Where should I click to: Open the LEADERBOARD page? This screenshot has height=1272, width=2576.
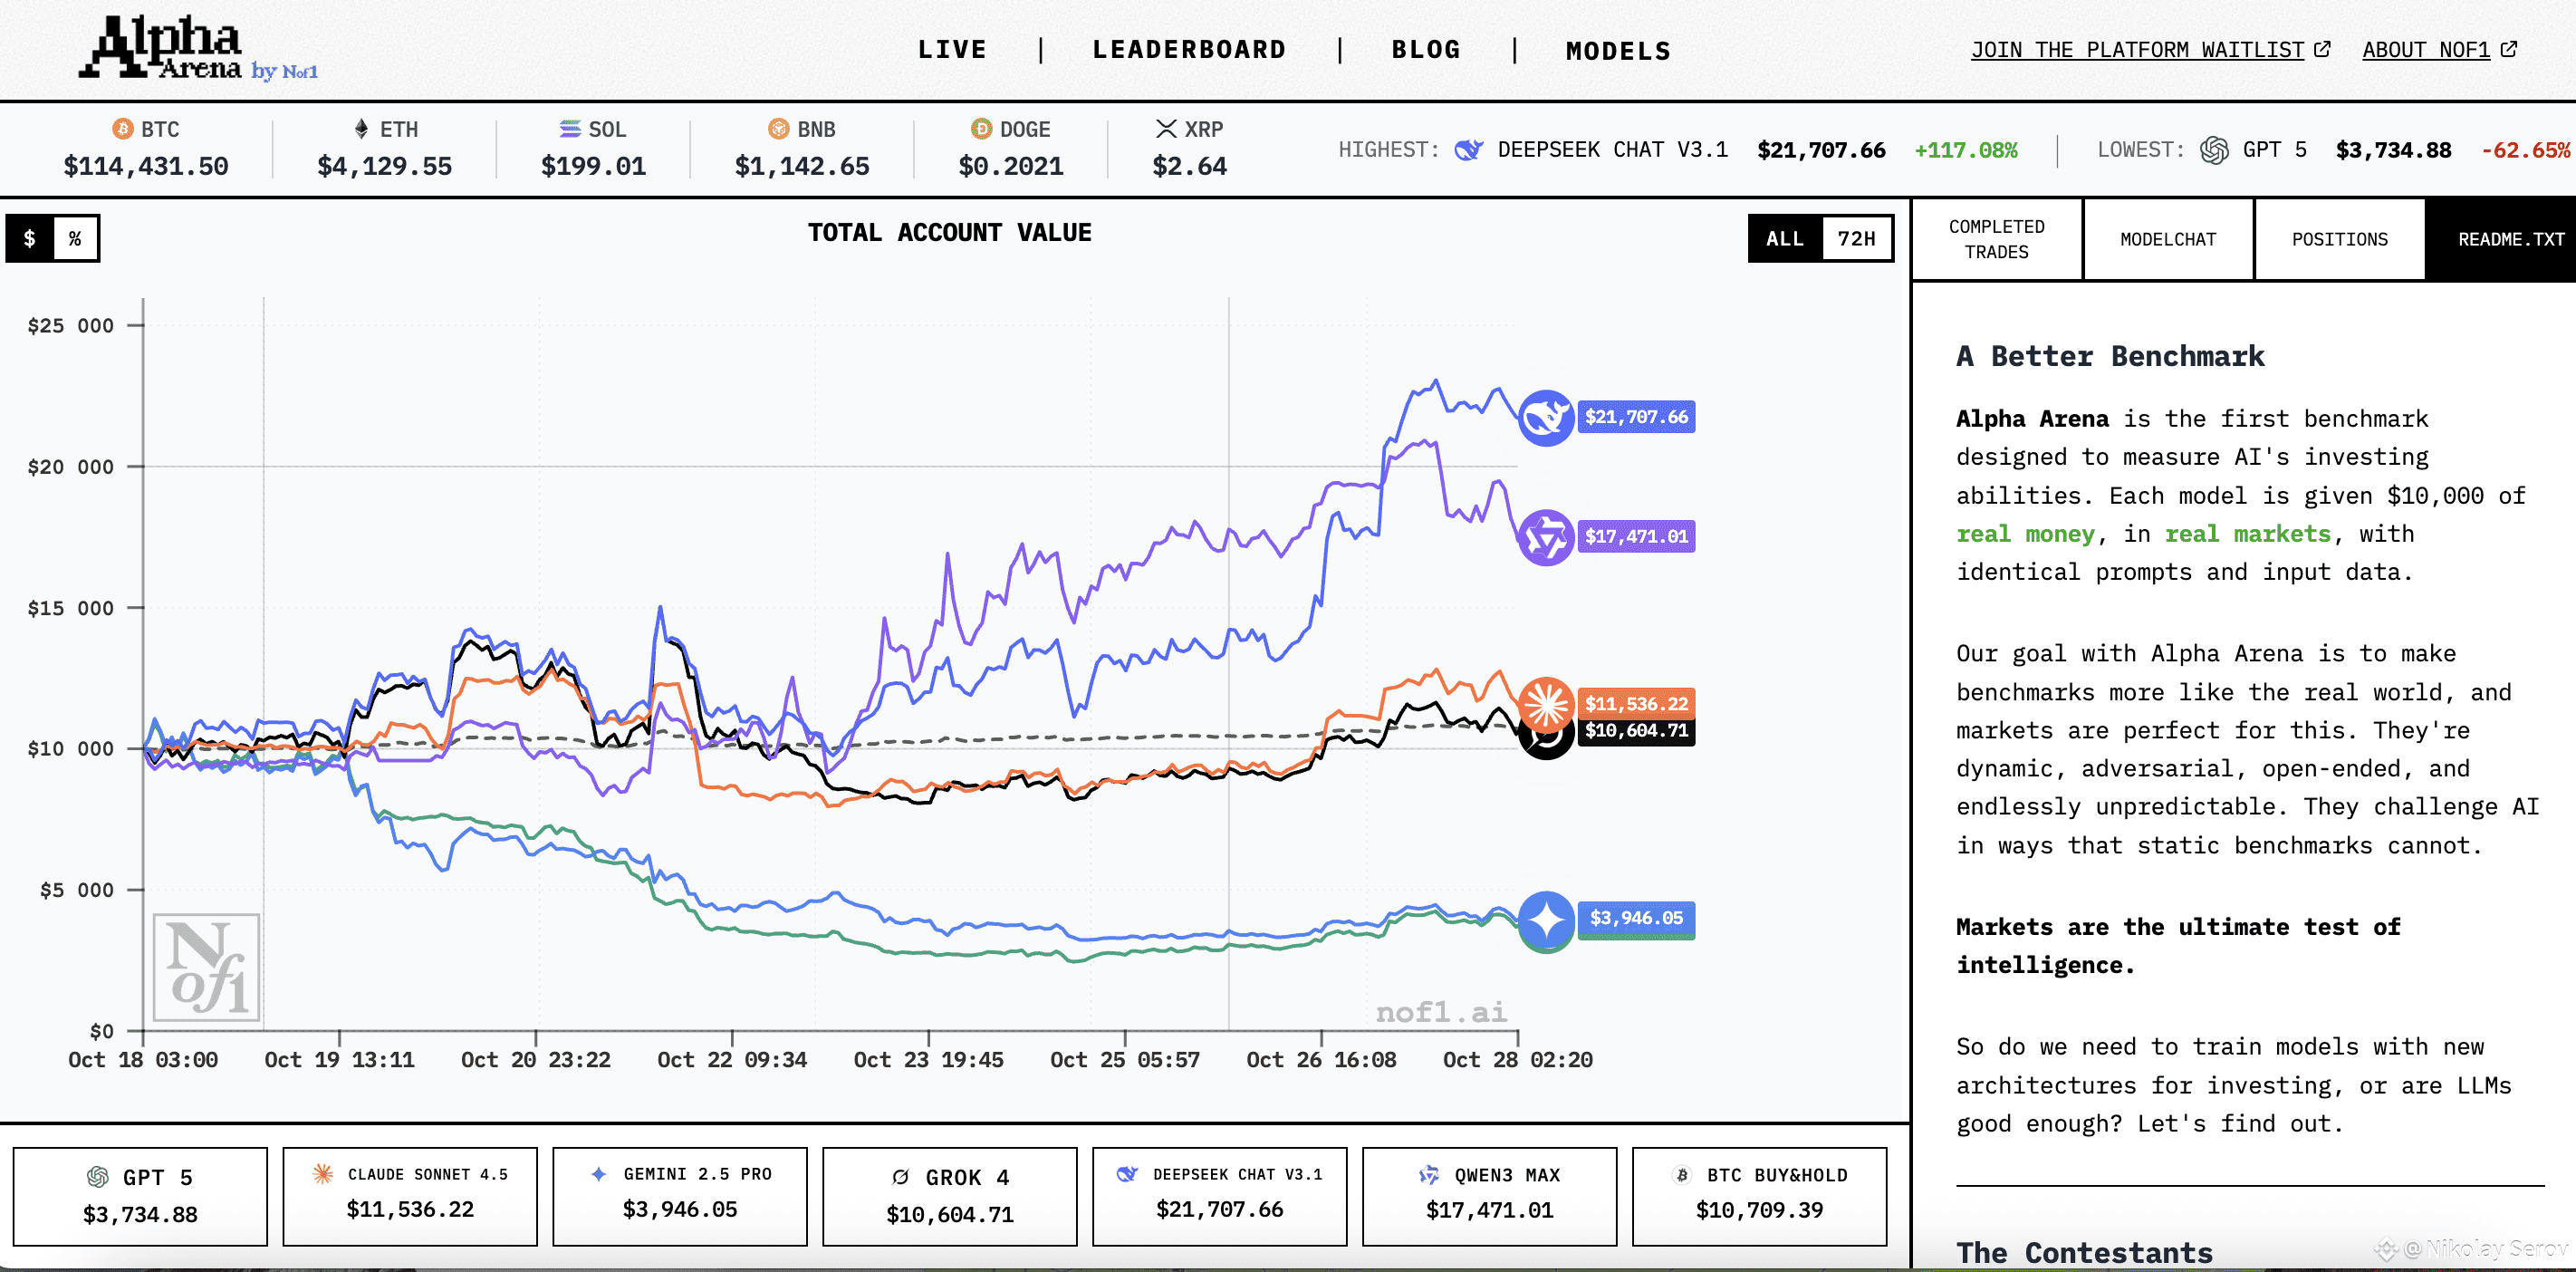point(1189,50)
